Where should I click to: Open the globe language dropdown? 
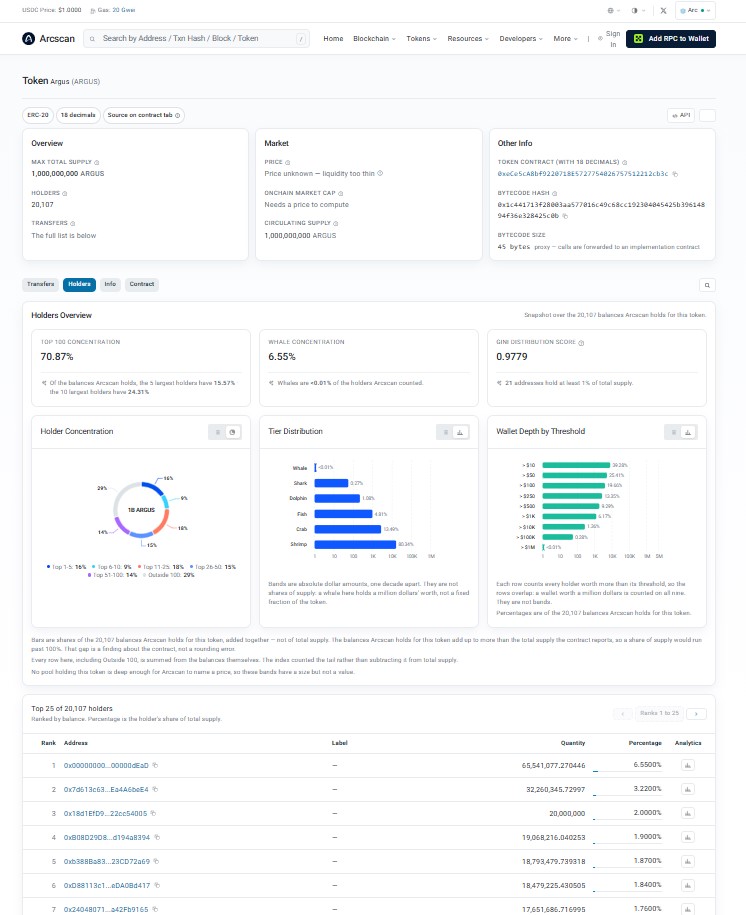coord(613,11)
